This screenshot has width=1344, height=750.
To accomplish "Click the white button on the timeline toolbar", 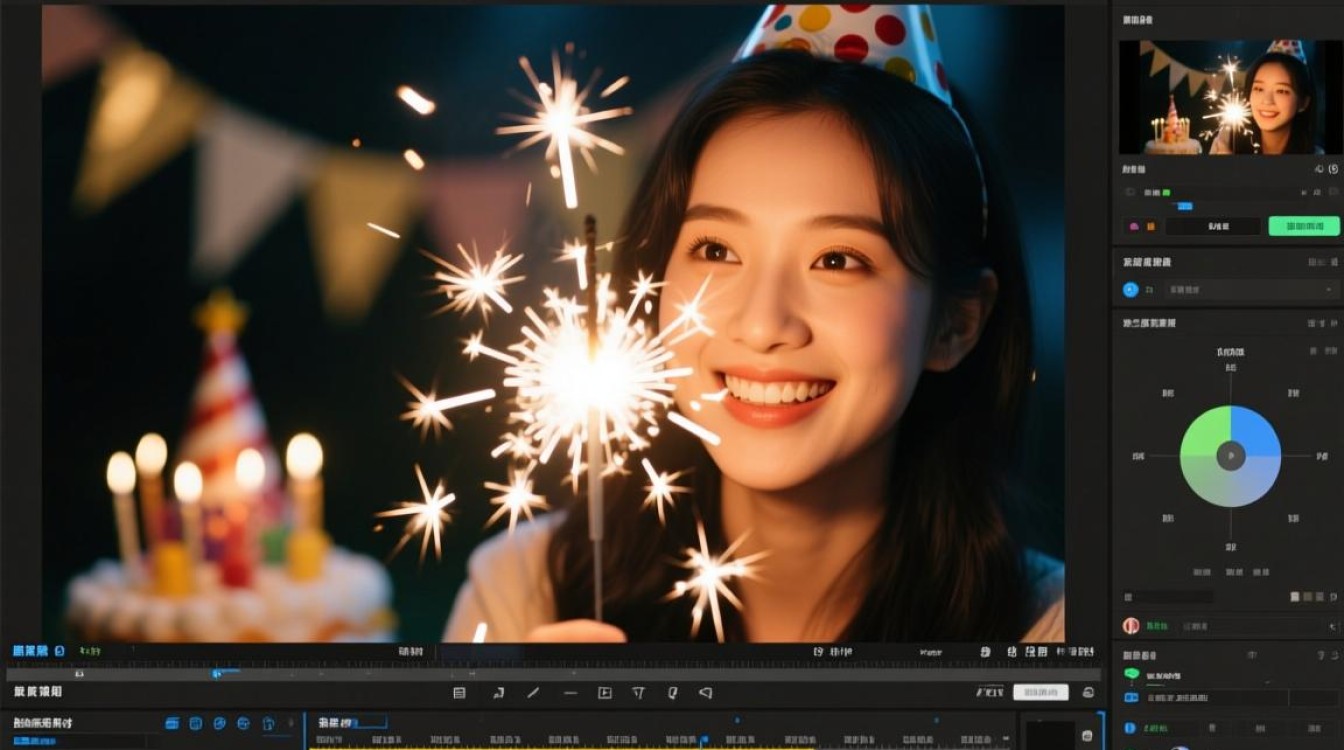I will click(x=1040, y=692).
